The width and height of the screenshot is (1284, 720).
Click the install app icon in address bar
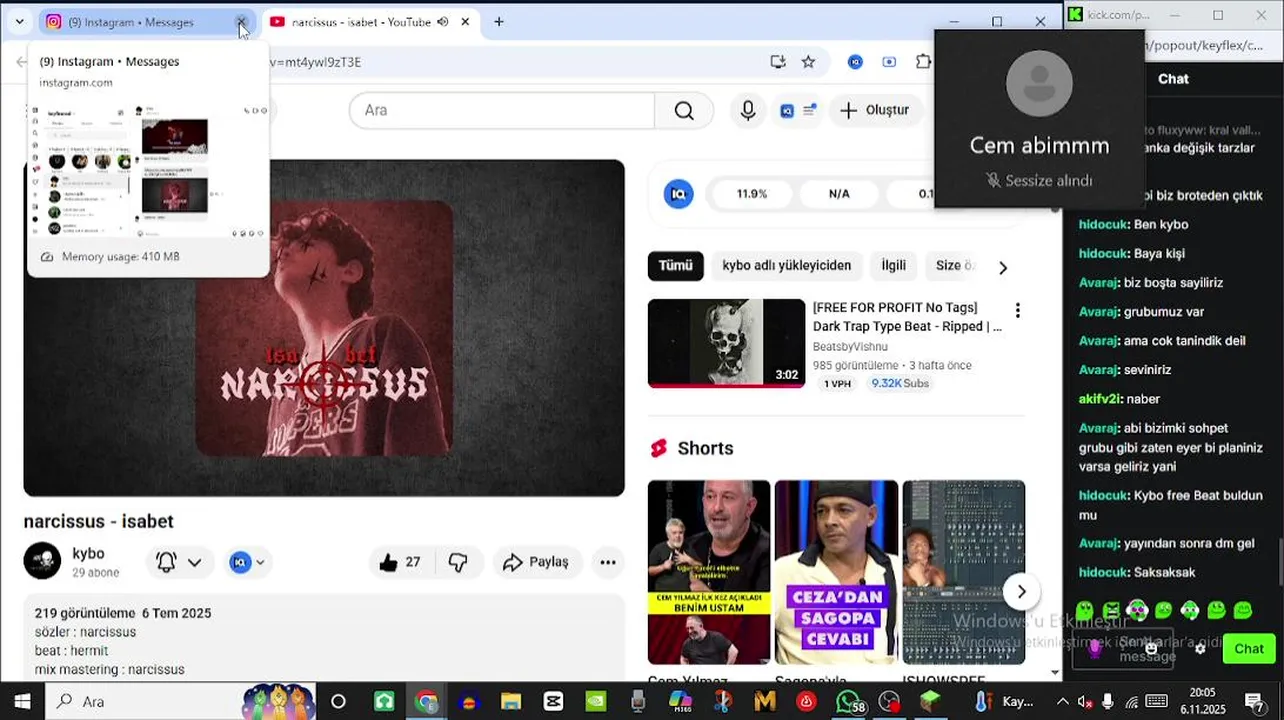point(778,62)
